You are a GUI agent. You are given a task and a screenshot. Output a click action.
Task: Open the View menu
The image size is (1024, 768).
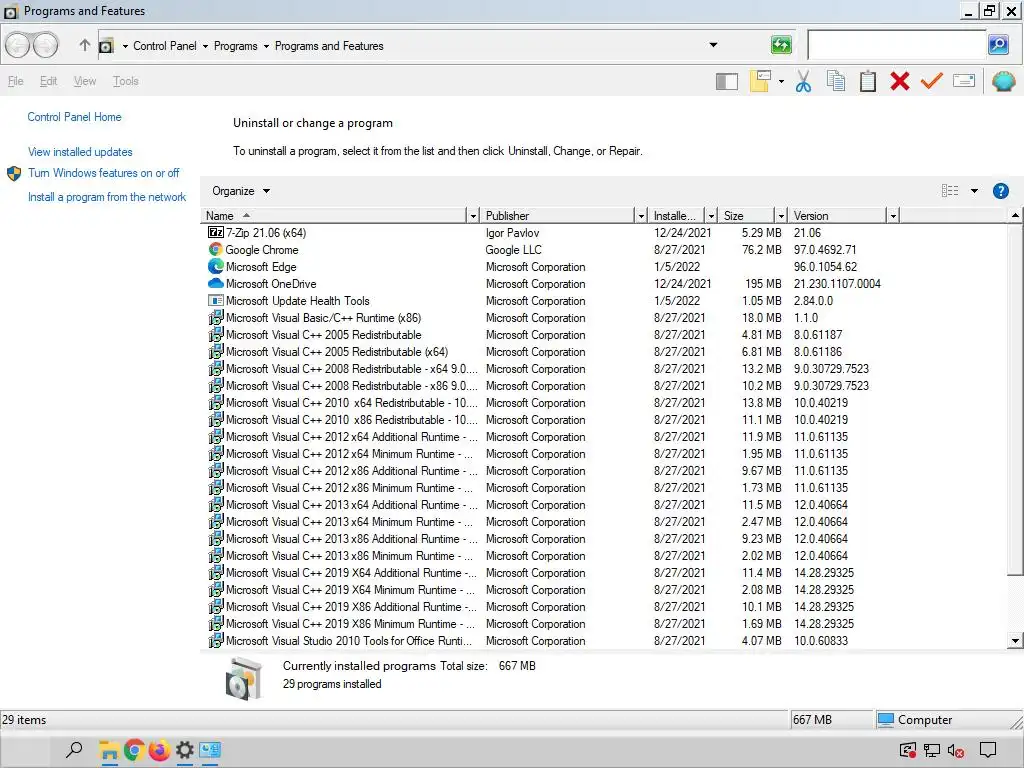pyautogui.click(x=85, y=81)
